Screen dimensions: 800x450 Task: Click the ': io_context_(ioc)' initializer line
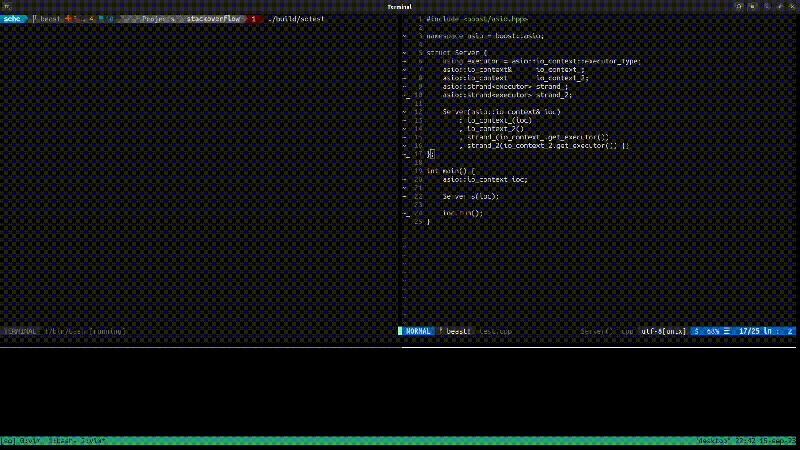(x=495, y=120)
